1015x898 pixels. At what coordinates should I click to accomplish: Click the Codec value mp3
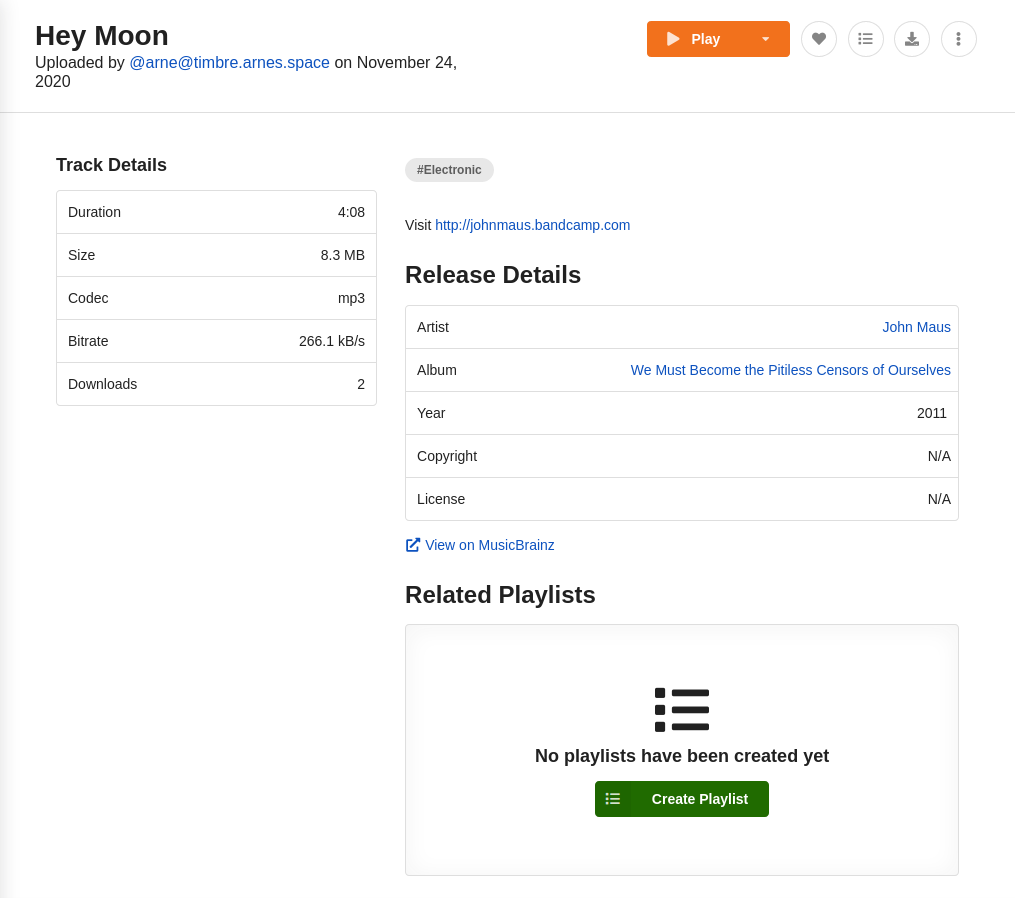[x=351, y=298]
